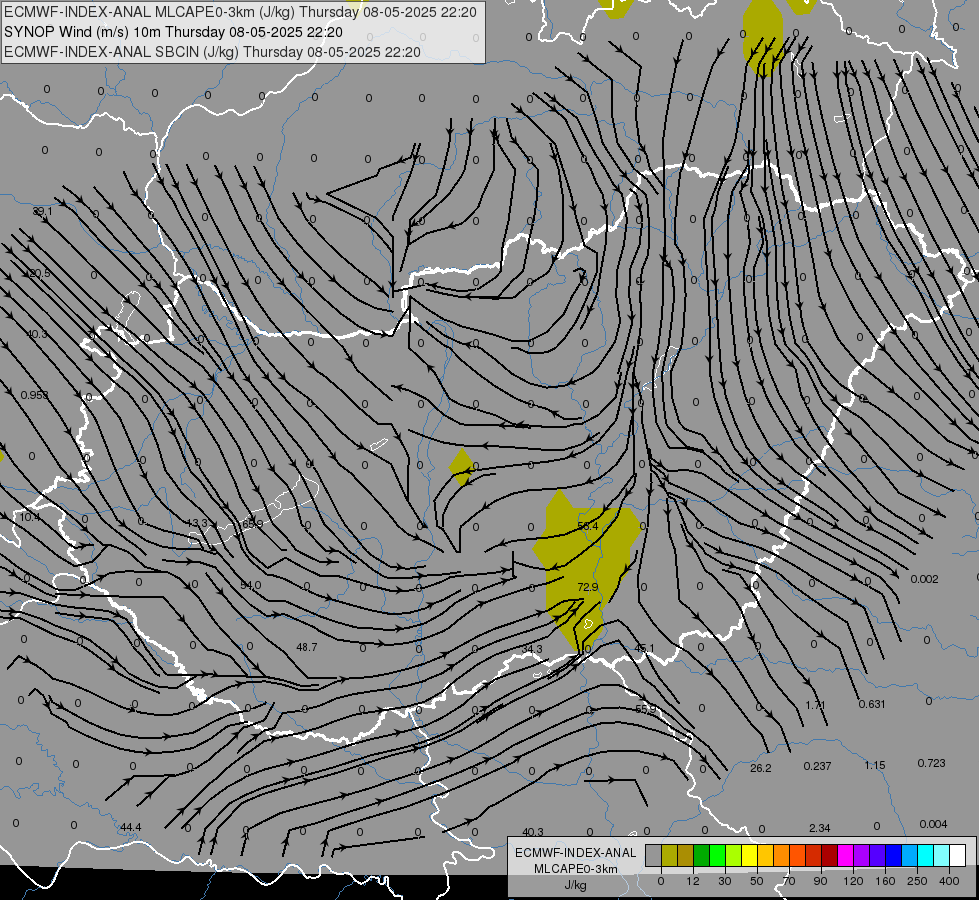Click the cyan legend swatch
This screenshot has height=900, width=979.
click(x=927, y=855)
